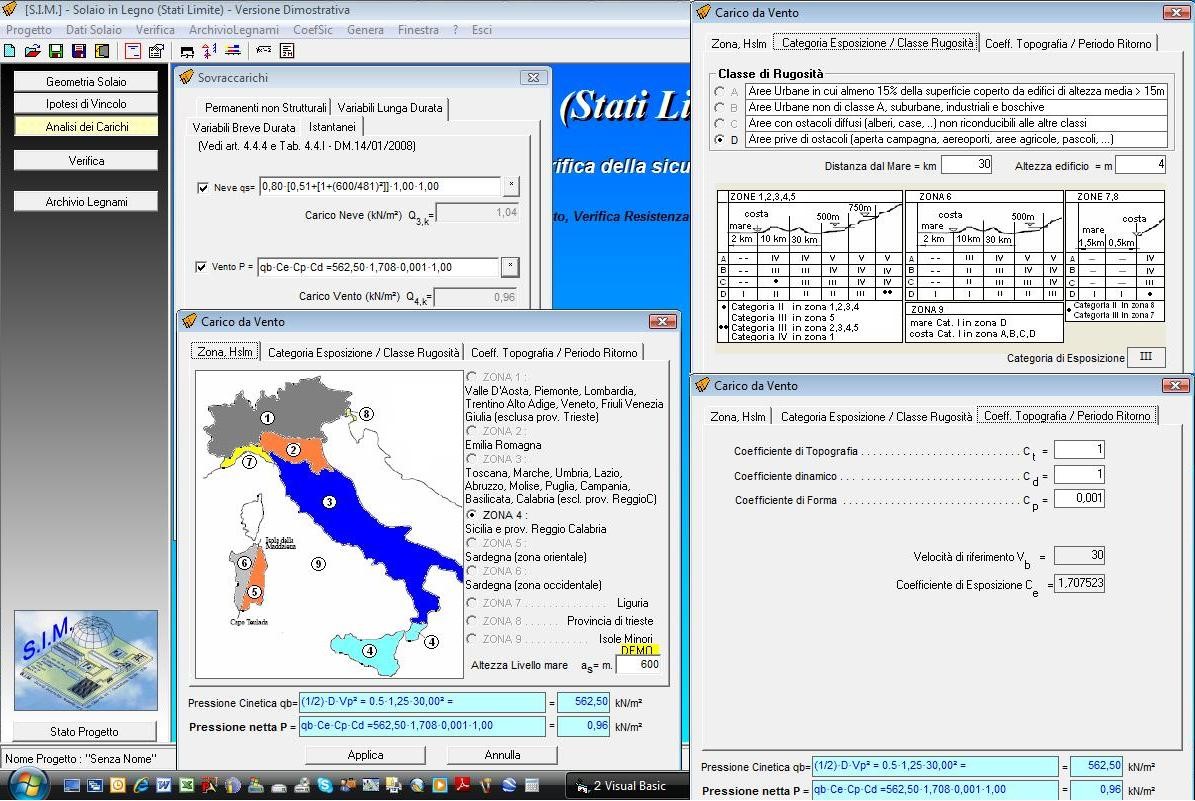Uncheck the Neve qs checkbox

[203, 187]
